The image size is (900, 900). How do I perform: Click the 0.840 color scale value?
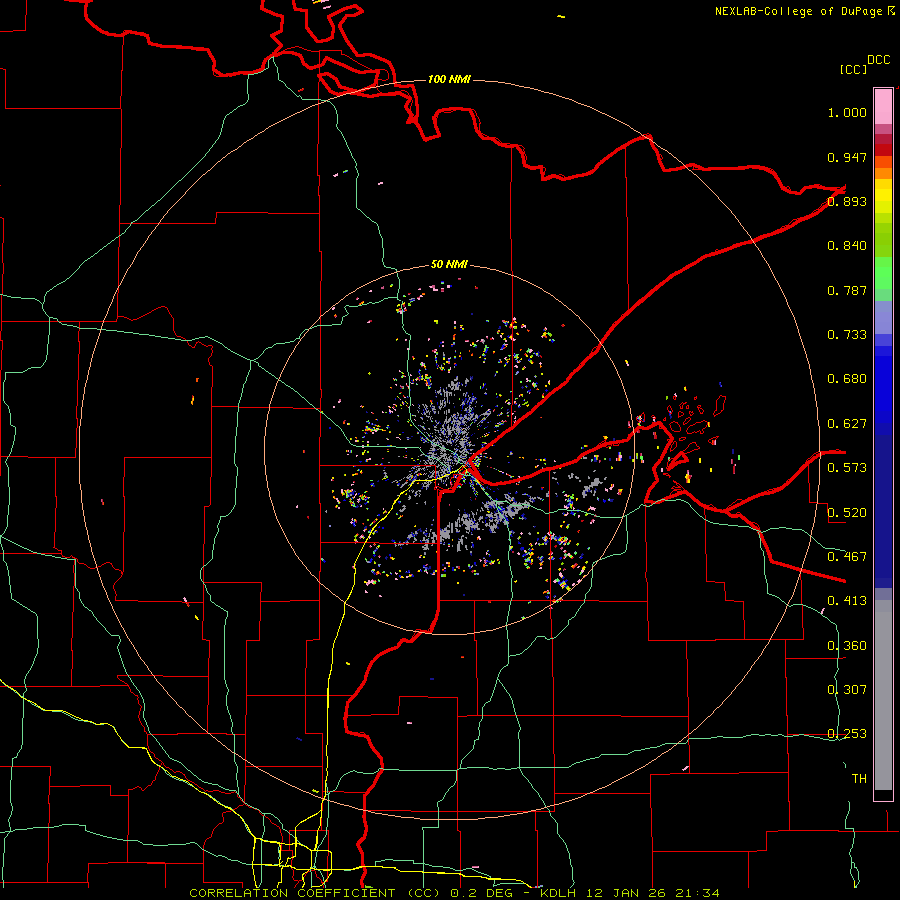[847, 246]
